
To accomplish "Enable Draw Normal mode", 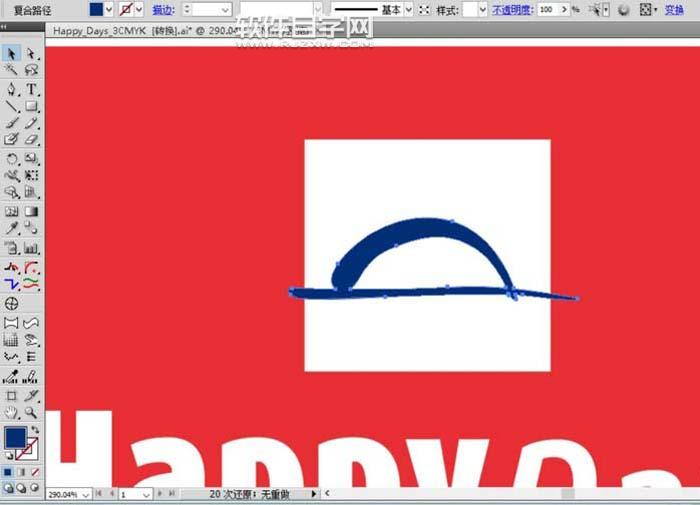I will (x=8, y=488).
